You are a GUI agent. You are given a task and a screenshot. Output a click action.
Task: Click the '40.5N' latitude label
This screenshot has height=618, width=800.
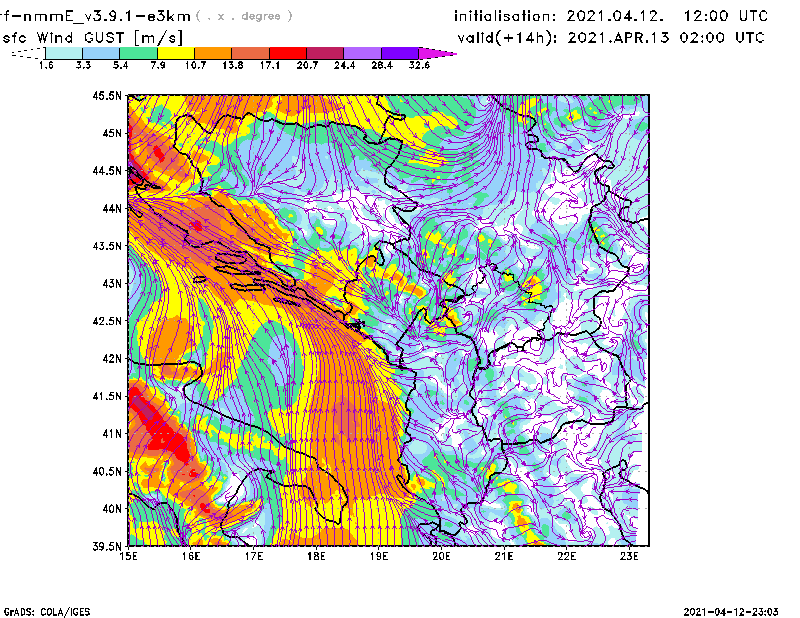coord(107,472)
